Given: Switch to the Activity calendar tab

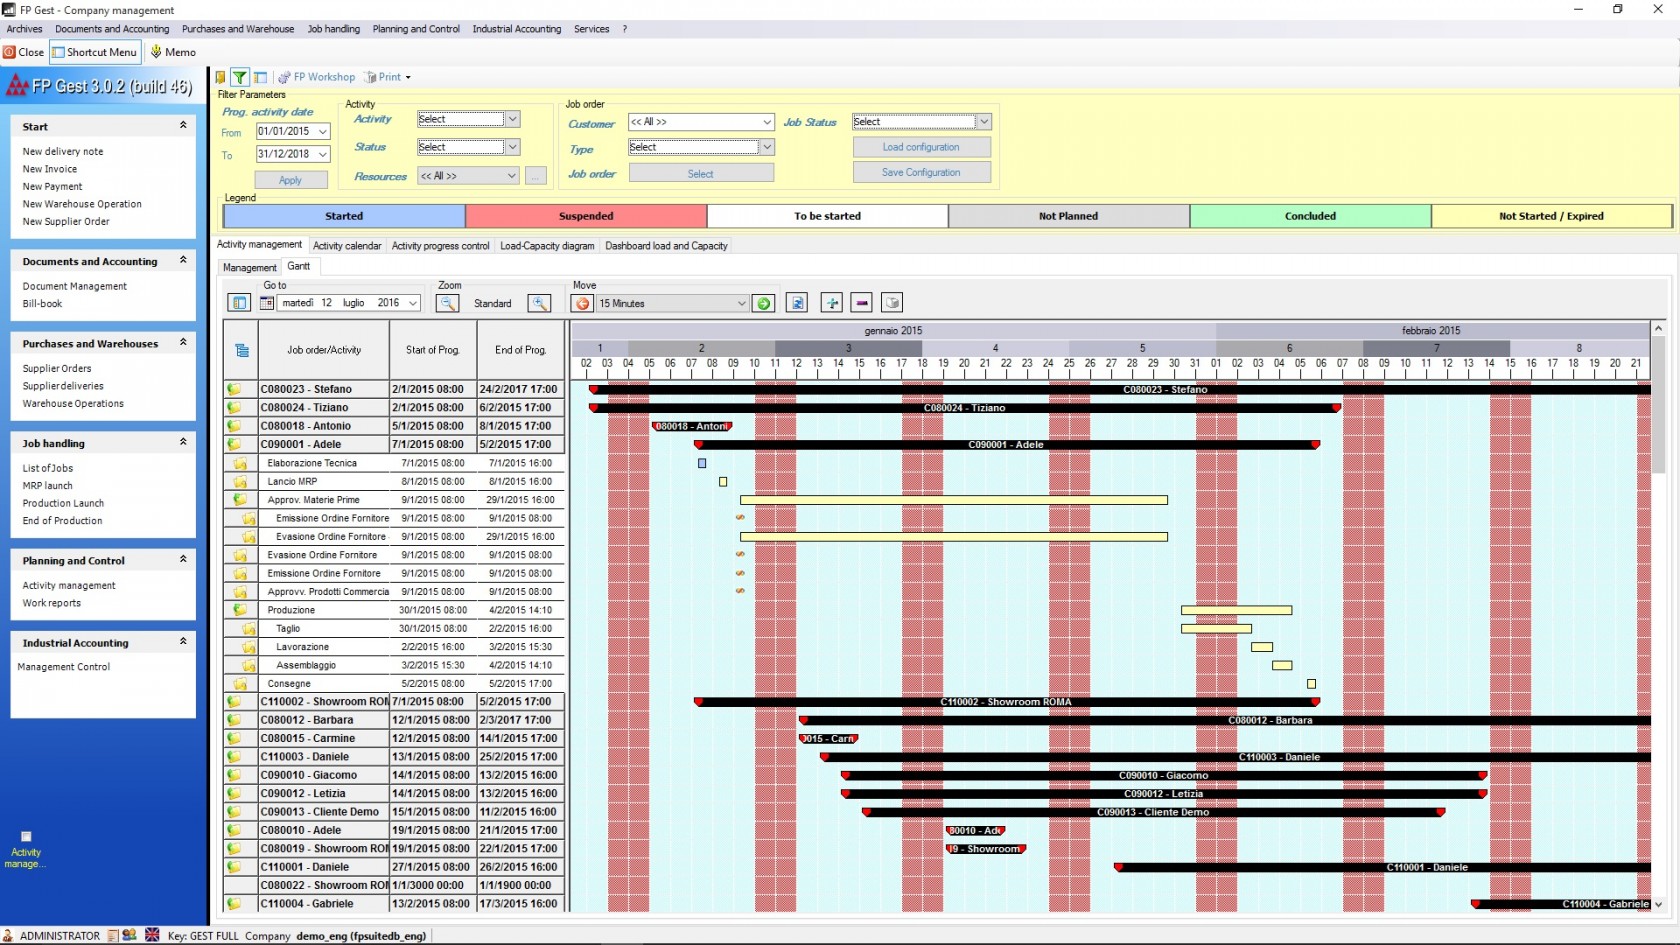Looking at the screenshot, I should pos(347,245).
